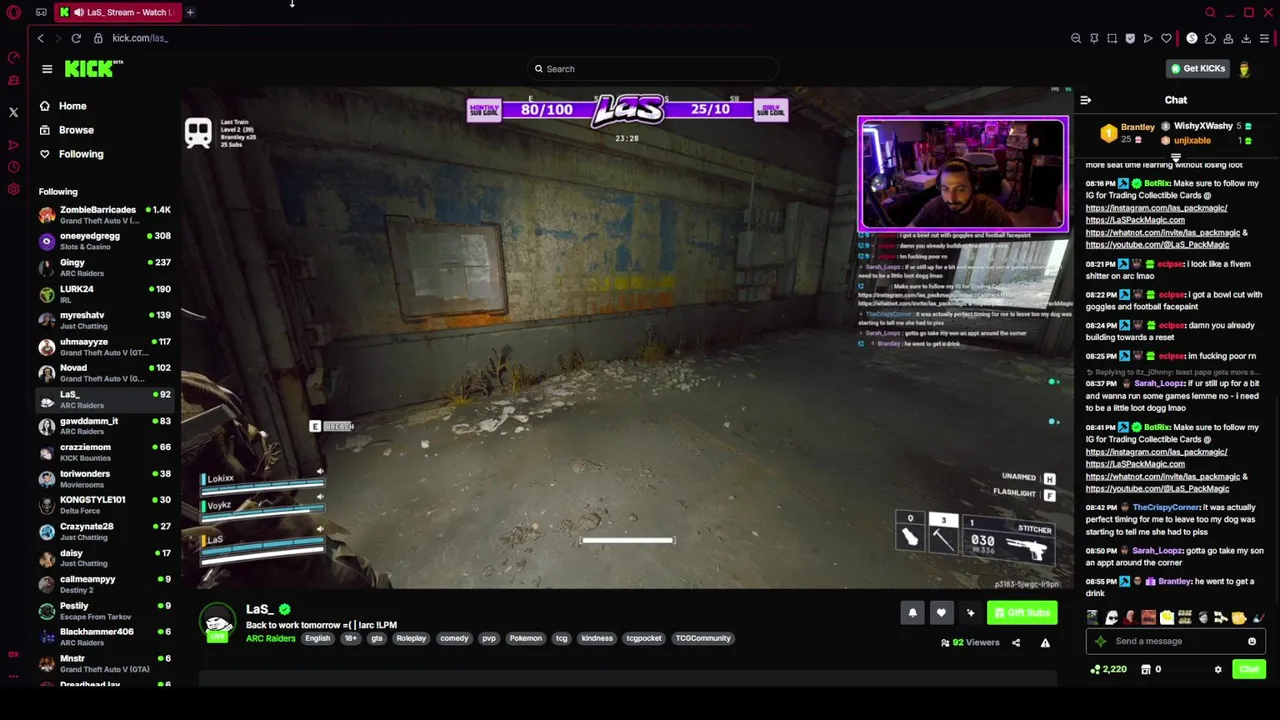Open the shop icon showing 0
The width and height of the screenshot is (1280, 720).
pos(1151,670)
